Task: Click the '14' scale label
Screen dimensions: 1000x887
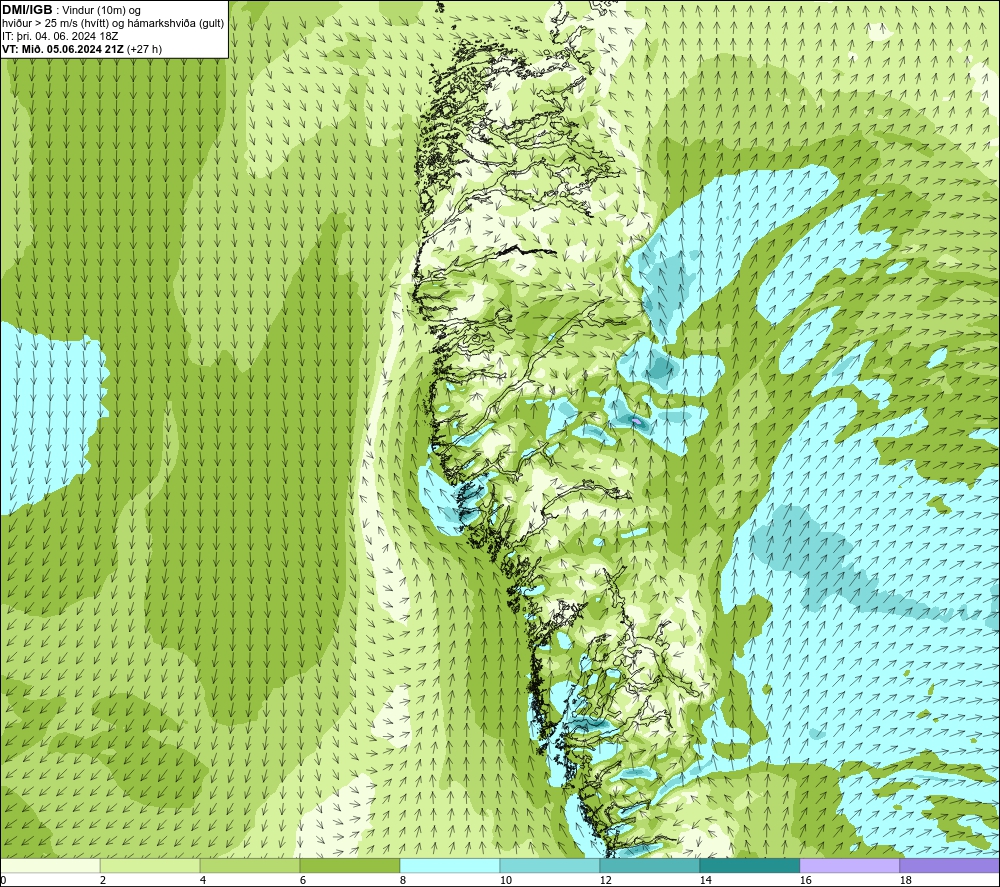Action: pos(705,880)
